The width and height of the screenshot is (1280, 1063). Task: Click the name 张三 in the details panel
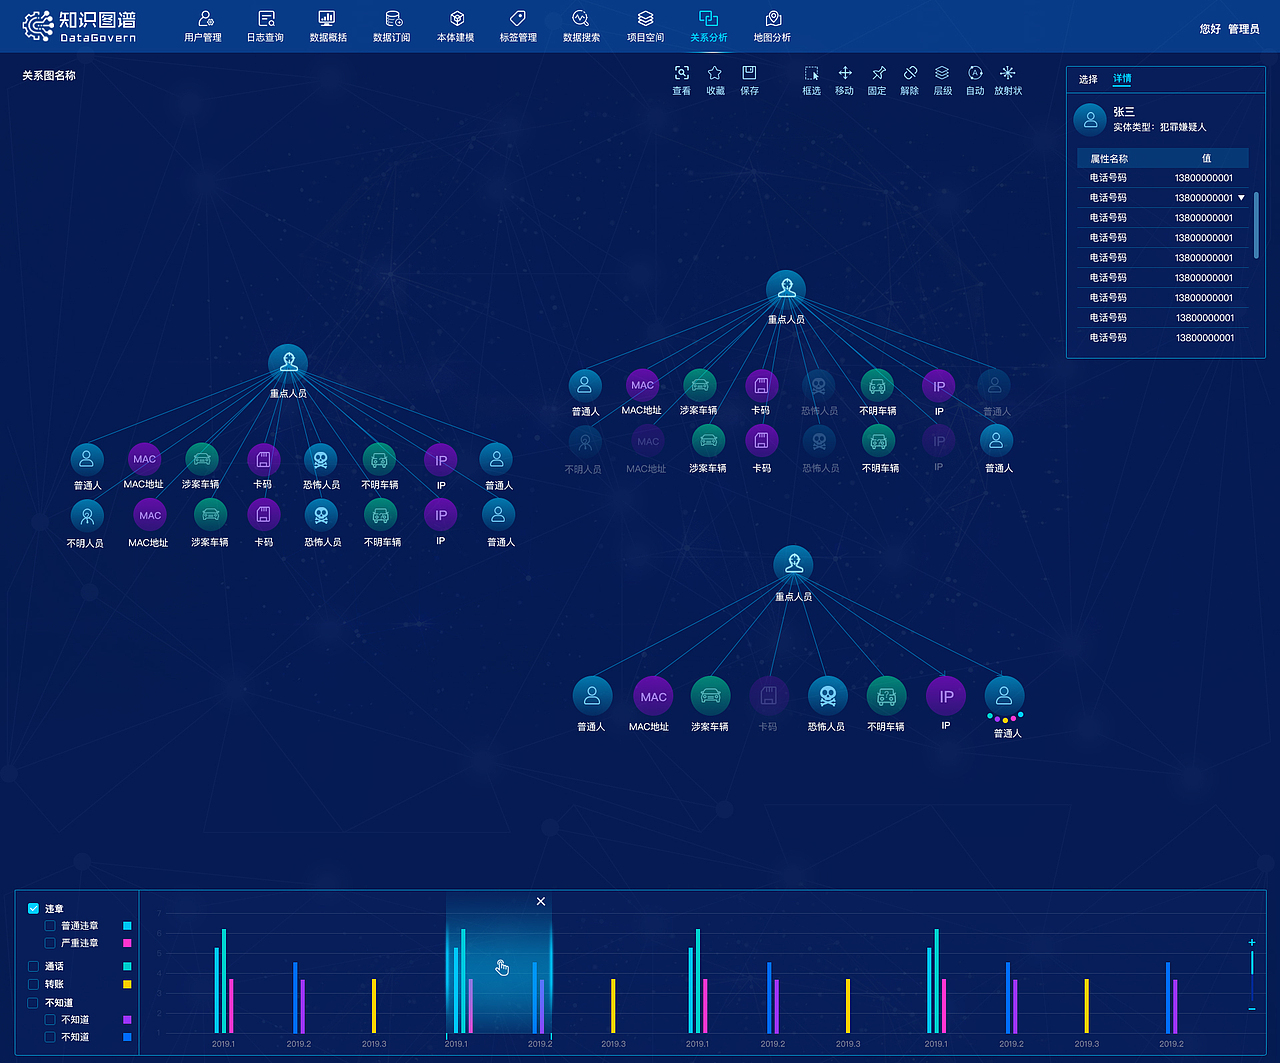pos(1124,112)
